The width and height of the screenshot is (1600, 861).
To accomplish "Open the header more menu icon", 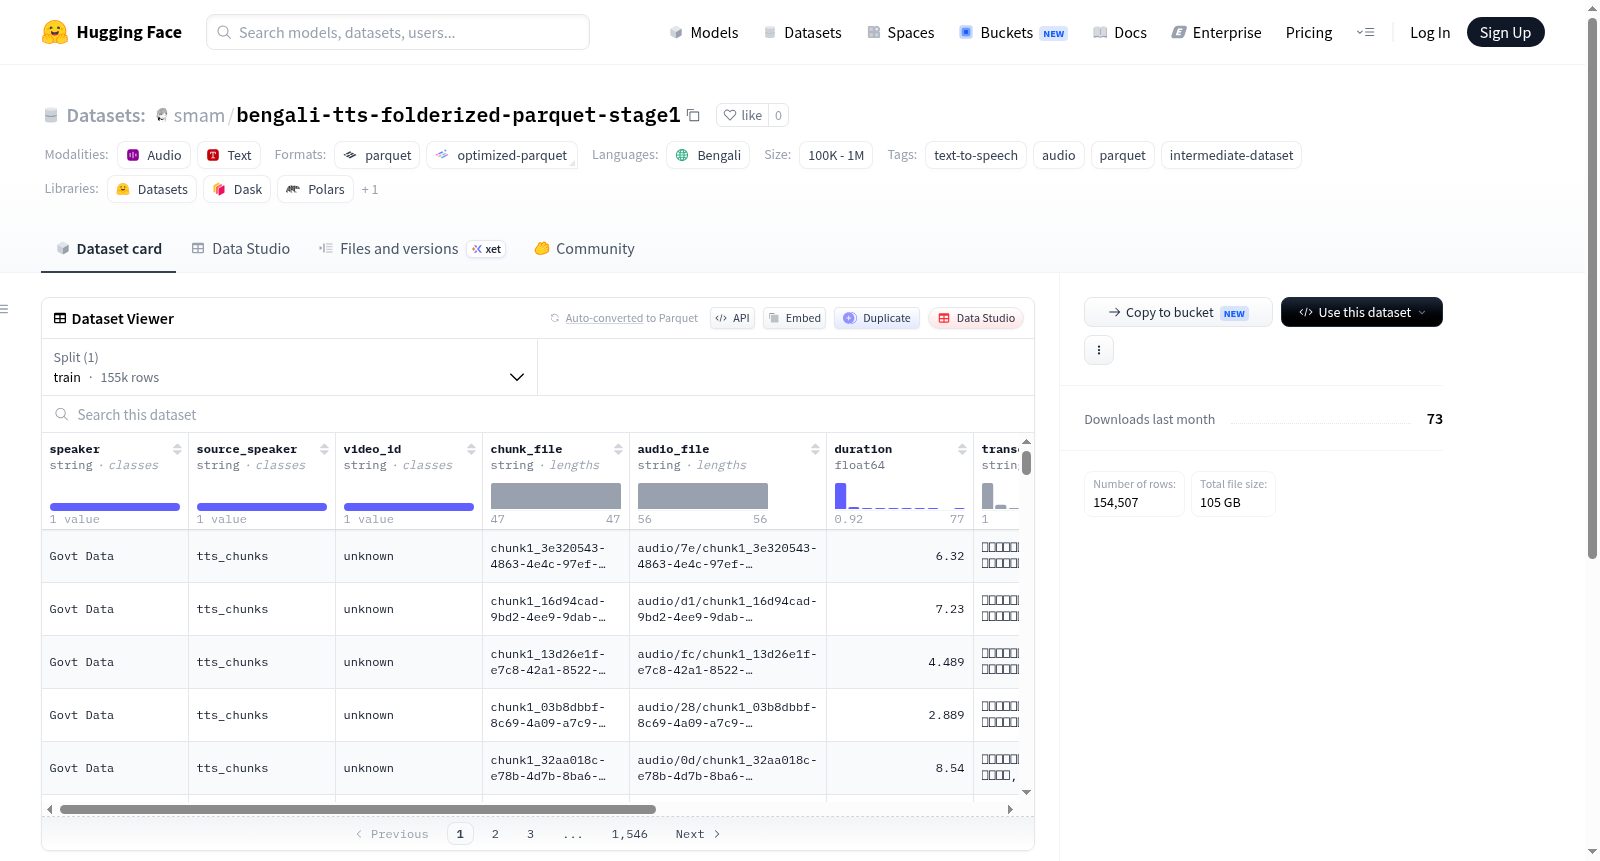I will tap(1365, 32).
